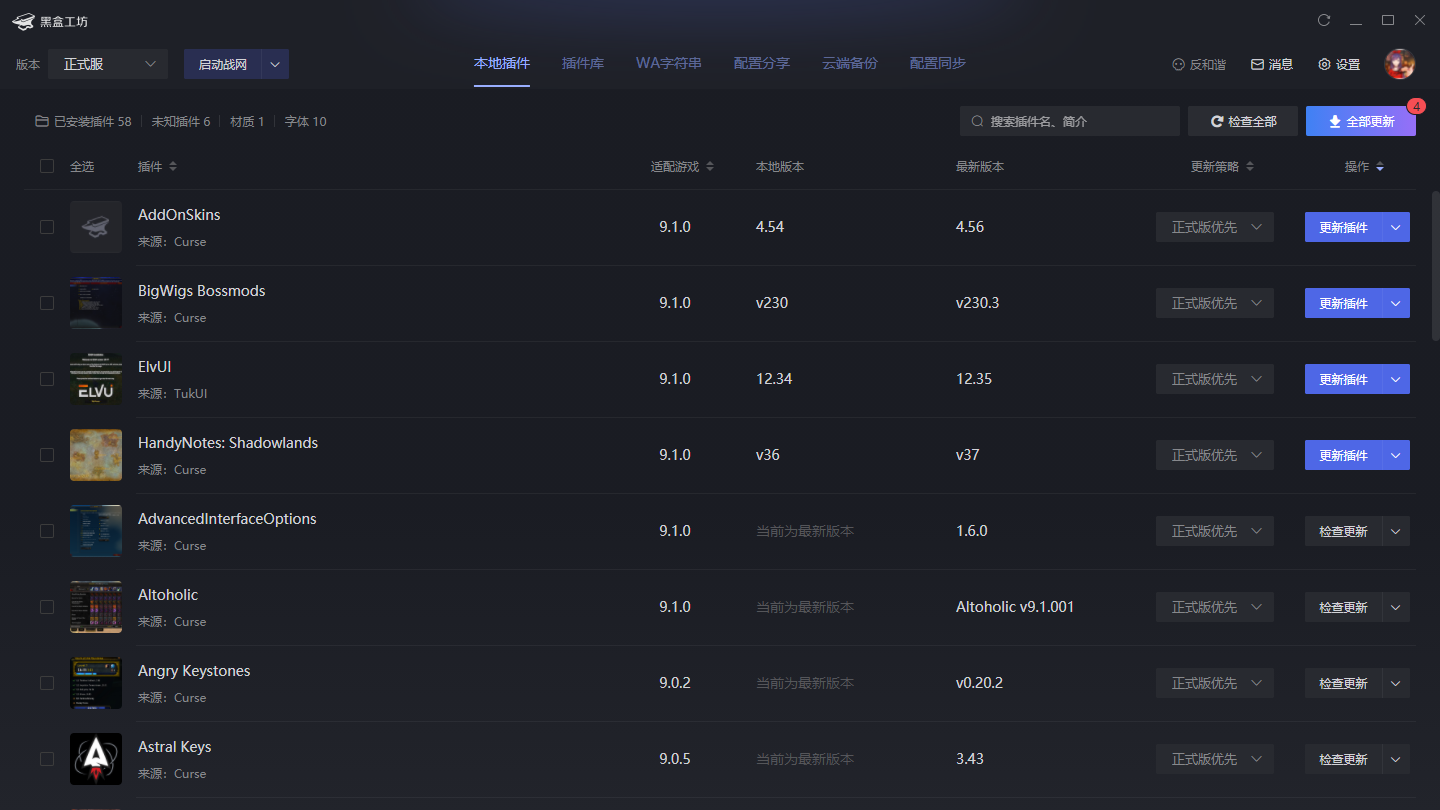1440x810 pixels.
Task: Open the WA strings tab
Action: point(668,63)
